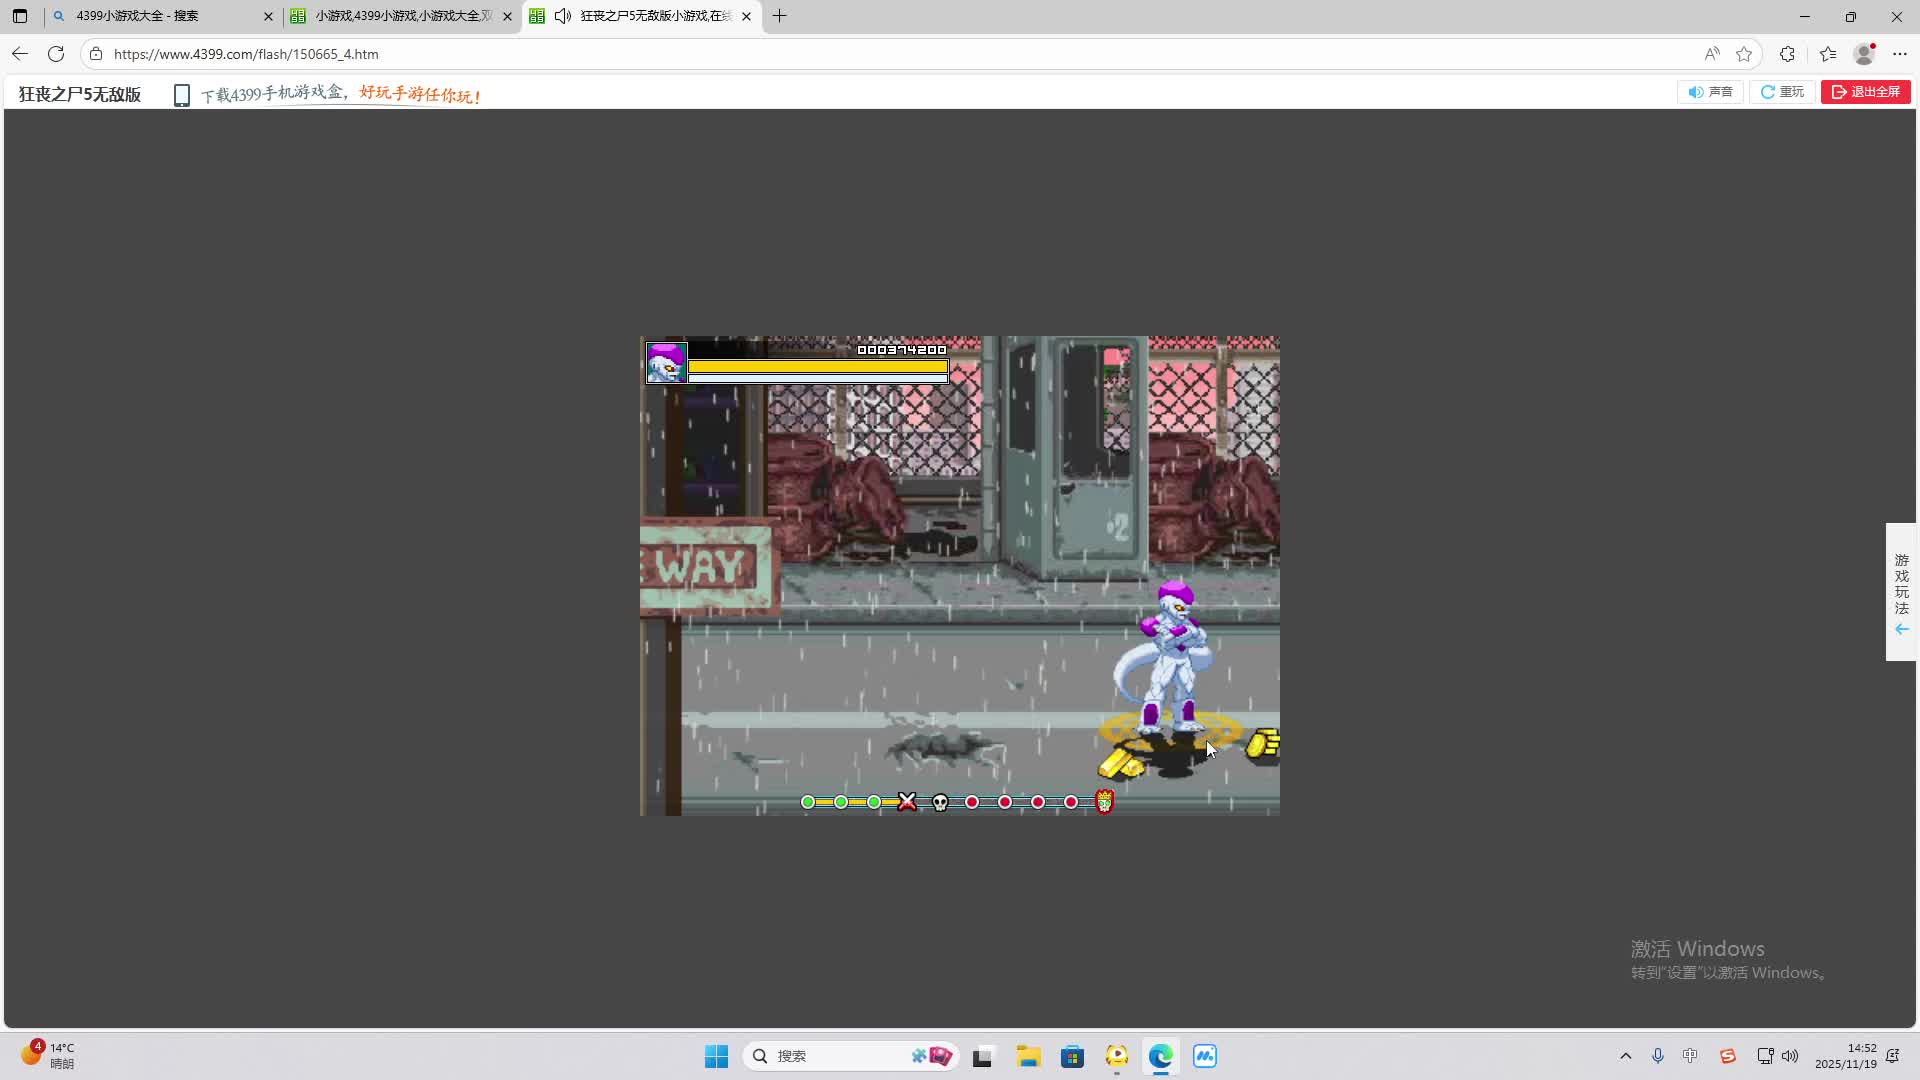This screenshot has width=1920, height=1080.
Task: Show hidden system tray icons chevron
Action: 1625,1056
